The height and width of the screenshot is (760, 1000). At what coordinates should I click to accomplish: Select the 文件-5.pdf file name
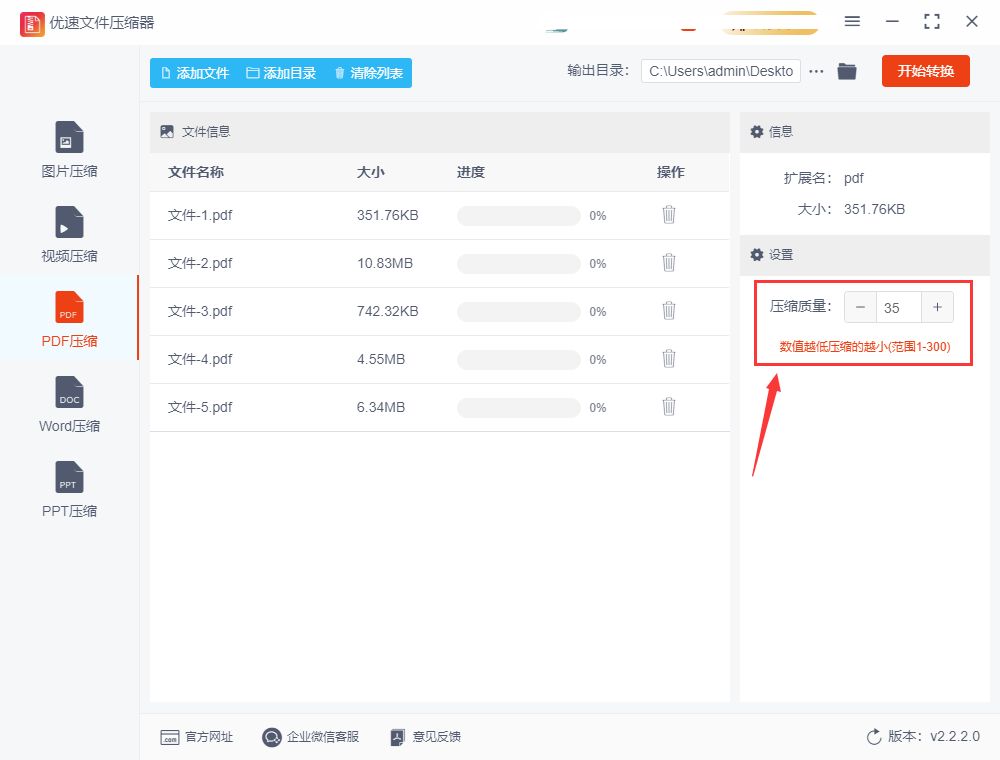pyautogui.click(x=200, y=407)
